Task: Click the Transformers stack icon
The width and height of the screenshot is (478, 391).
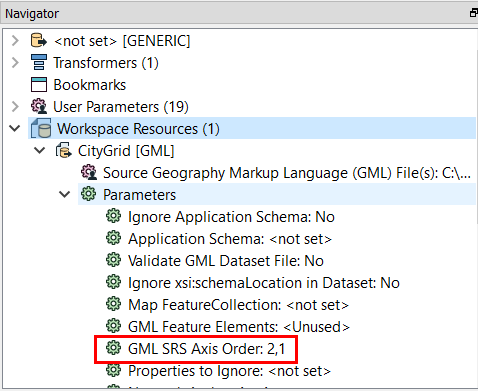Action: (39, 63)
